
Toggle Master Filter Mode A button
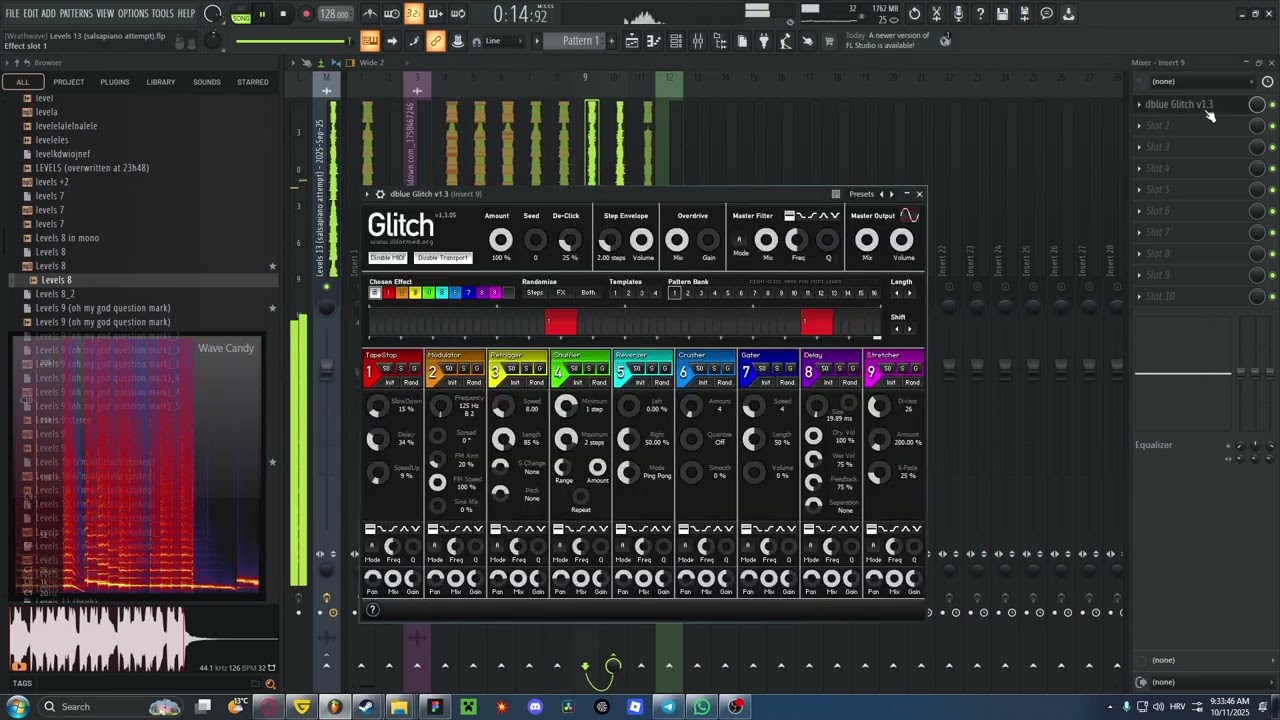pyautogui.click(x=740, y=240)
